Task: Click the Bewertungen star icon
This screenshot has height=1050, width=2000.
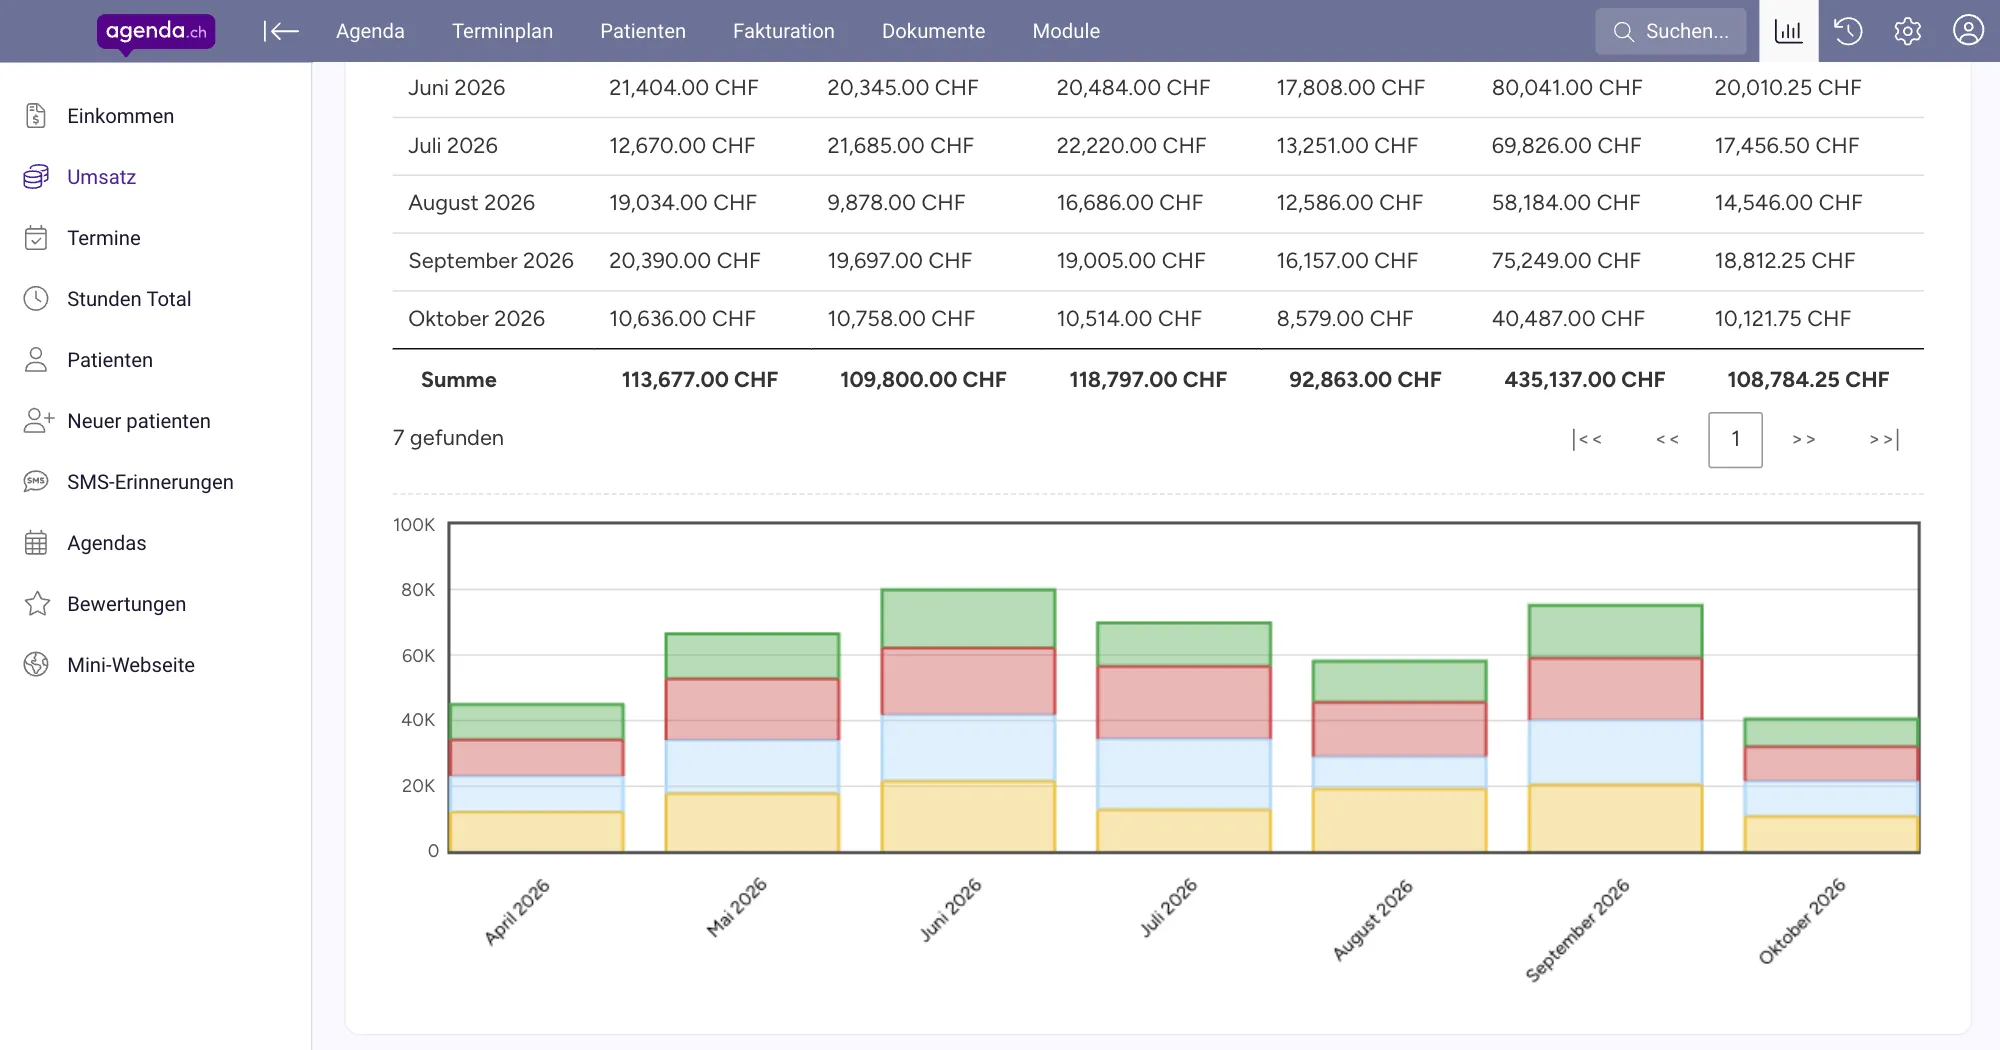Action: 37,604
